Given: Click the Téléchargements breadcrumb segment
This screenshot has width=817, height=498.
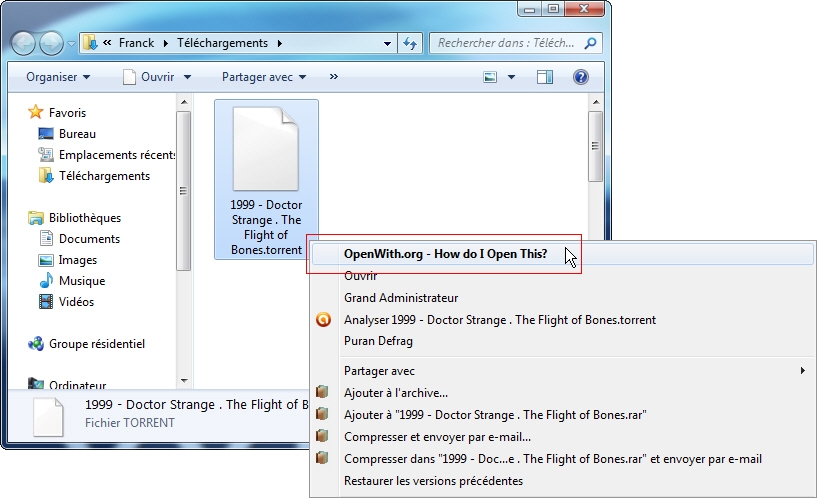Looking at the screenshot, I should click(x=222, y=43).
